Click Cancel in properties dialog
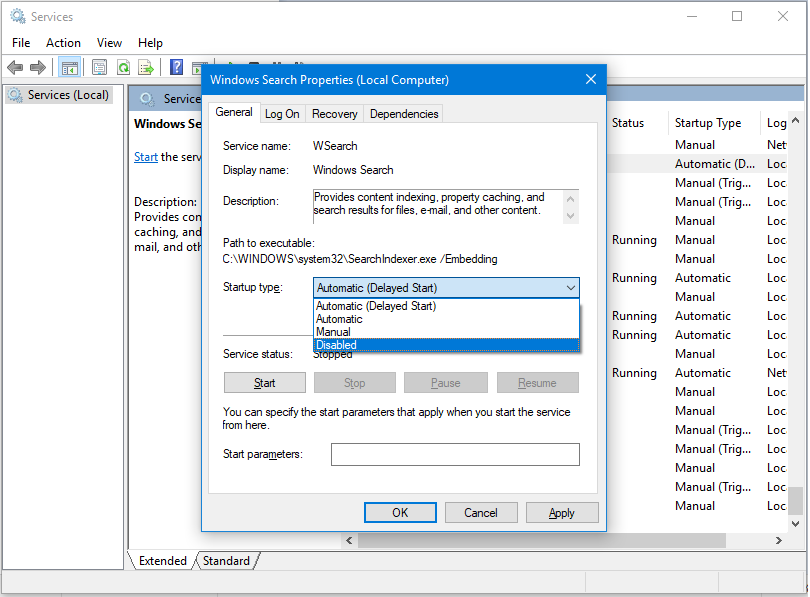Screen dimensions: 810x597 click(x=480, y=512)
